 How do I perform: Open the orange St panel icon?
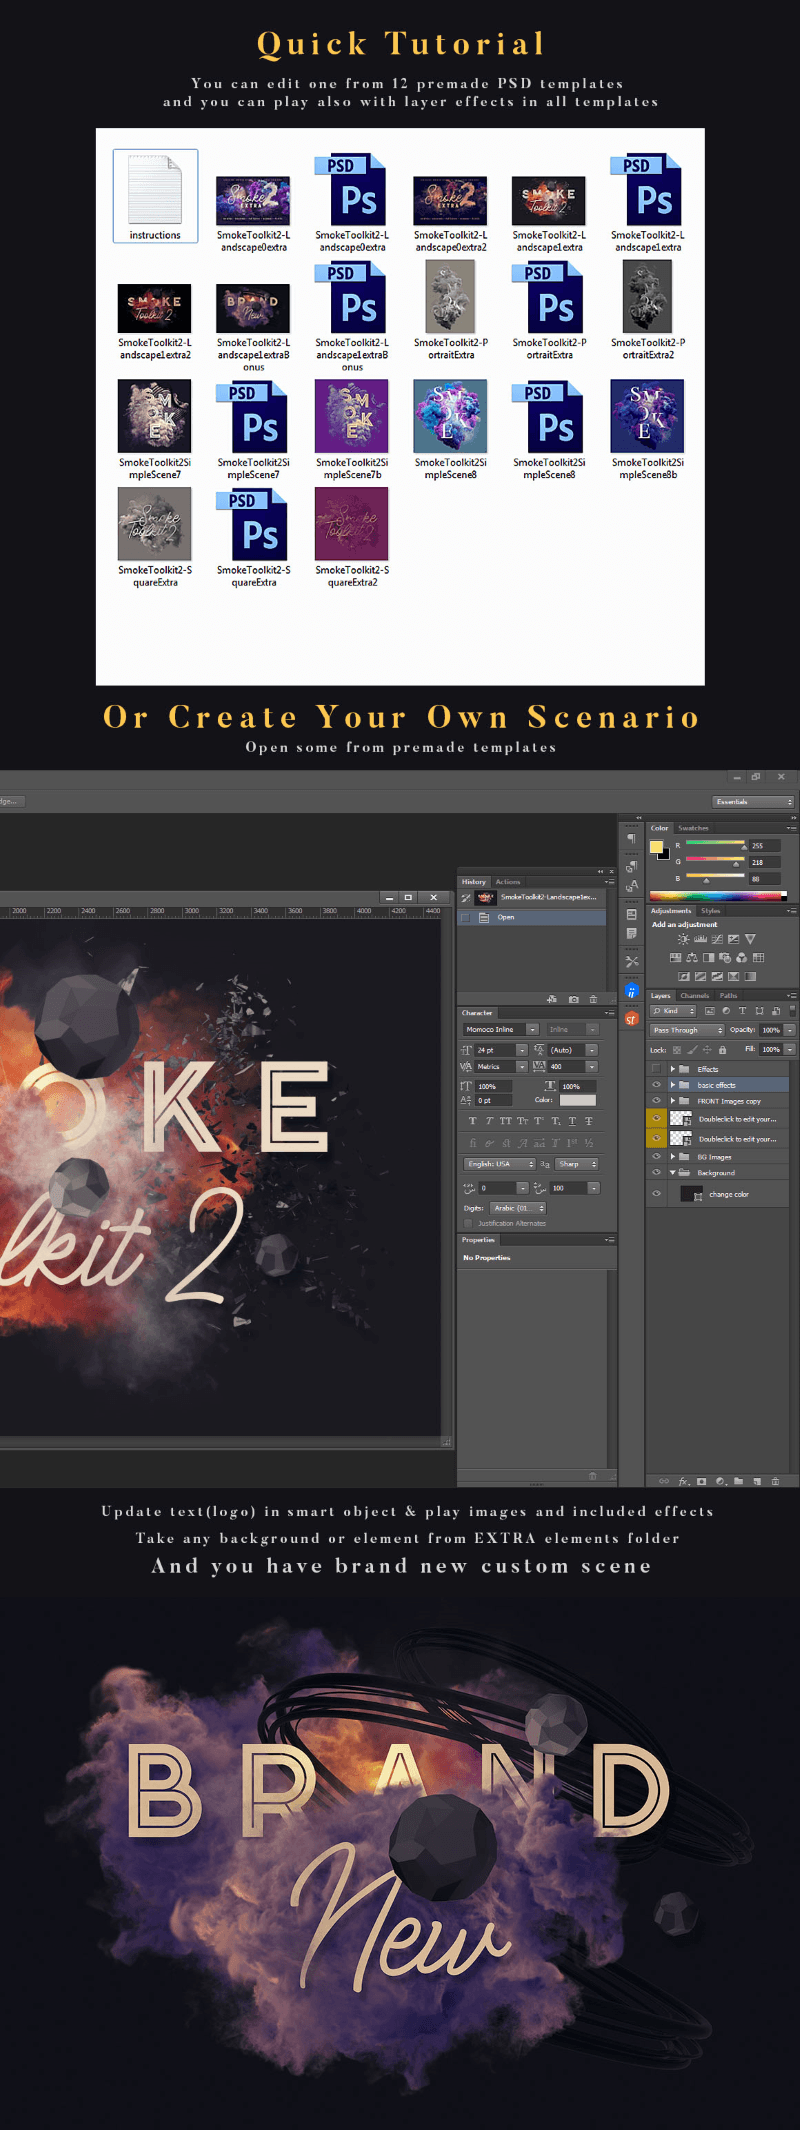pos(631,1019)
